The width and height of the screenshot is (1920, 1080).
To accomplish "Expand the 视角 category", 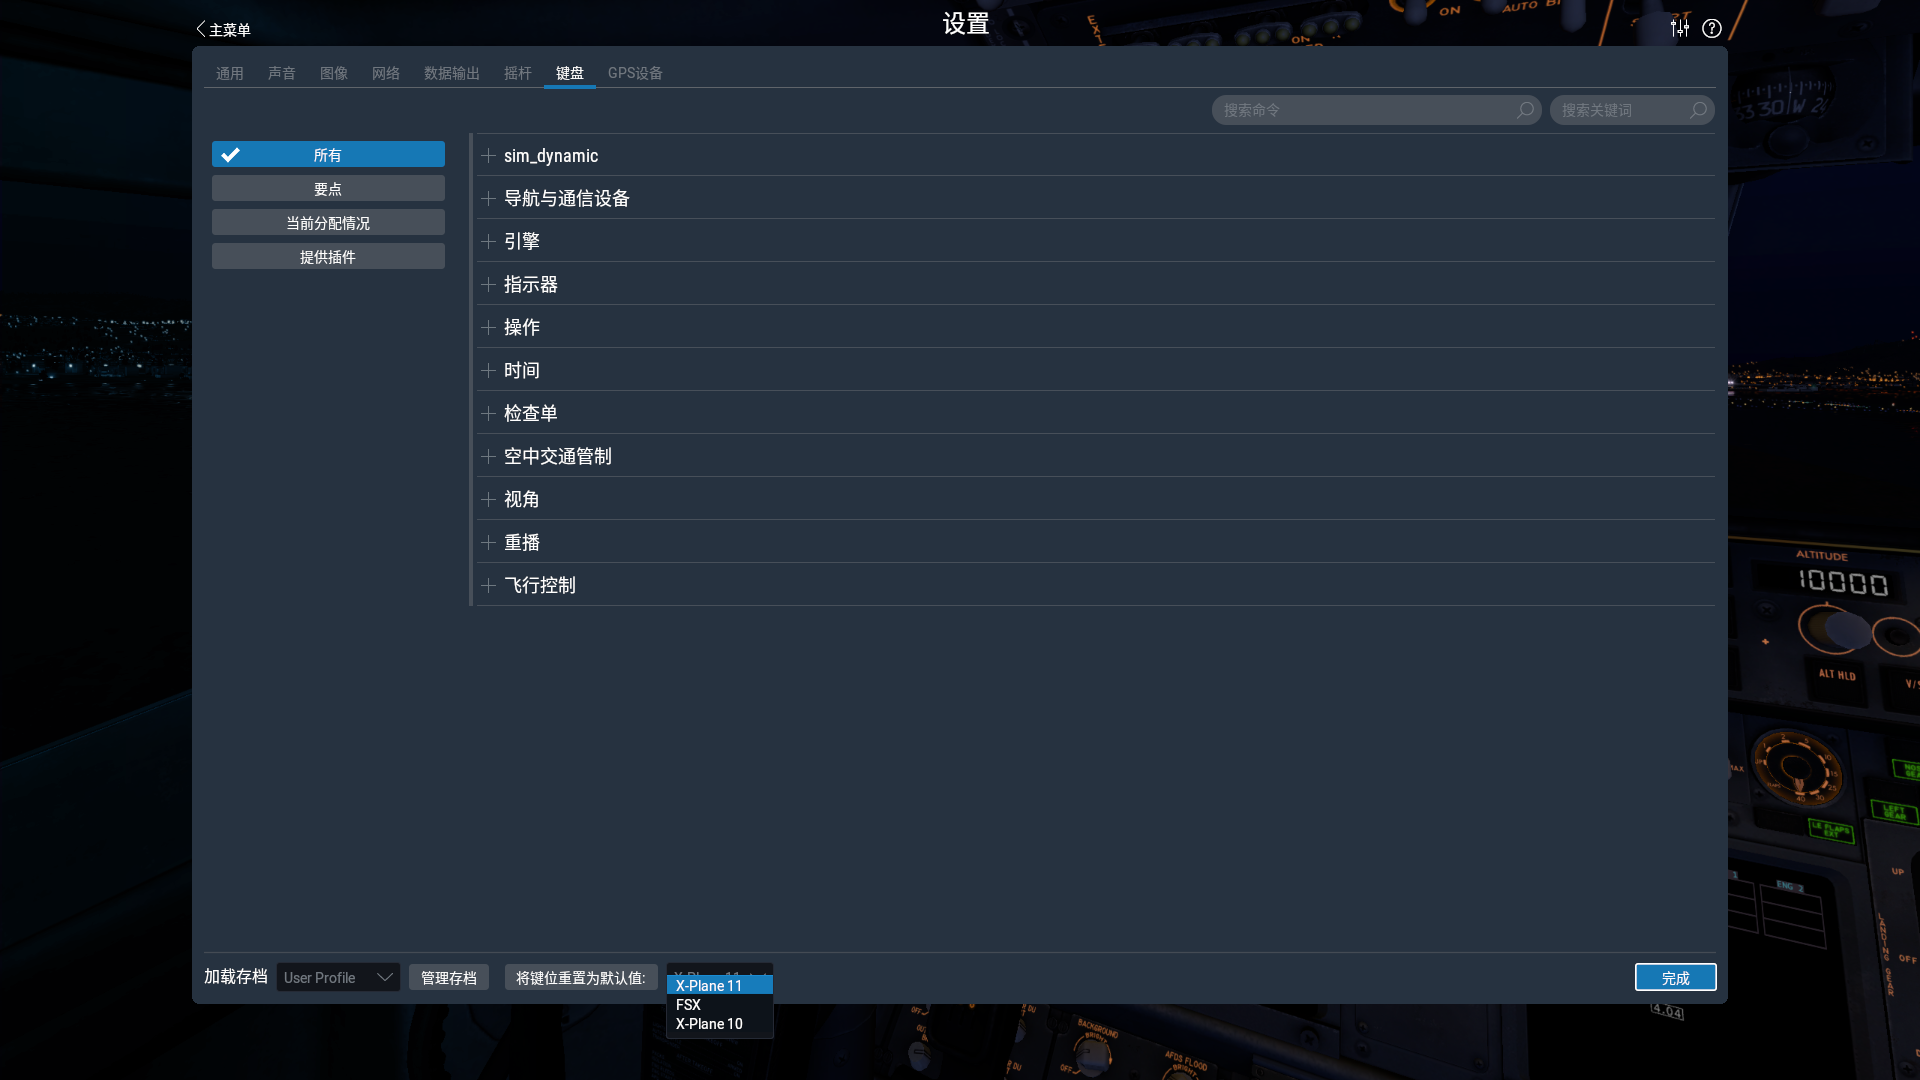I will (x=488, y=498).
